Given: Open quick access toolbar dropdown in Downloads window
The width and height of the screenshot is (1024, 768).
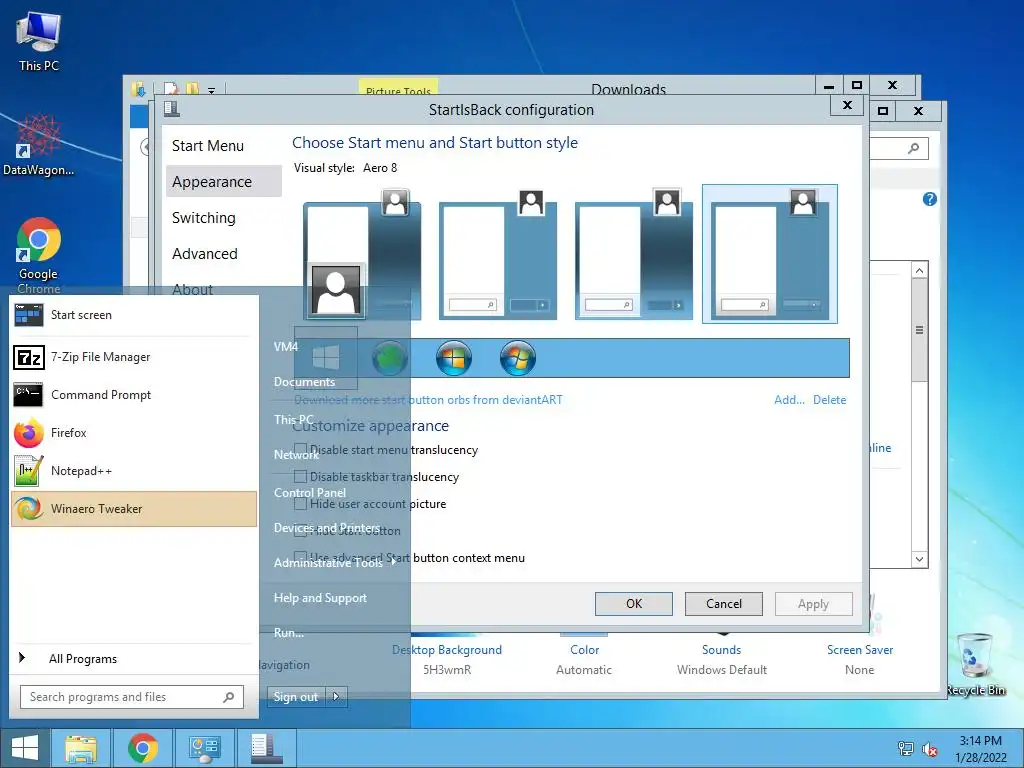Looking at the screenshot, I should point(212,90).
